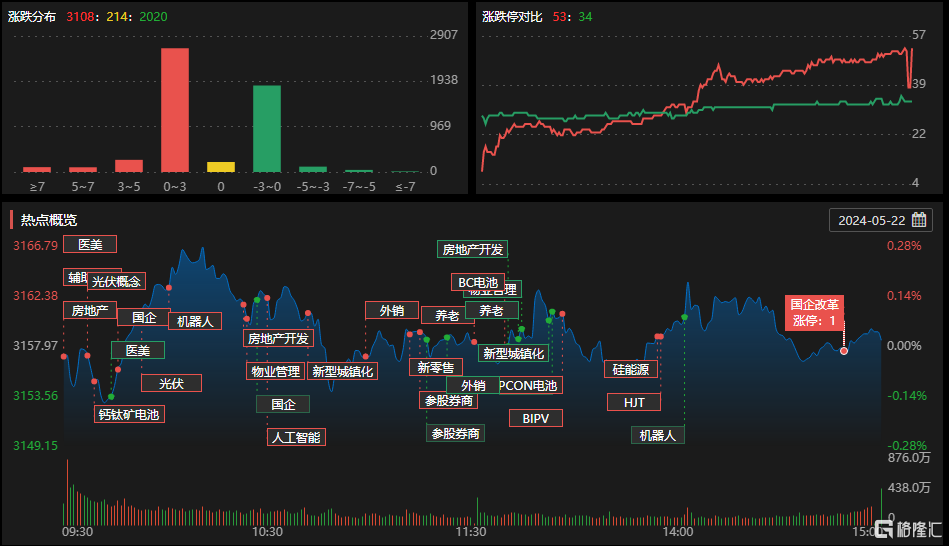Click the 热点概览 section header
Viewport: 949px width, 546px height.
pyautogui.click(x=49, y=220)
